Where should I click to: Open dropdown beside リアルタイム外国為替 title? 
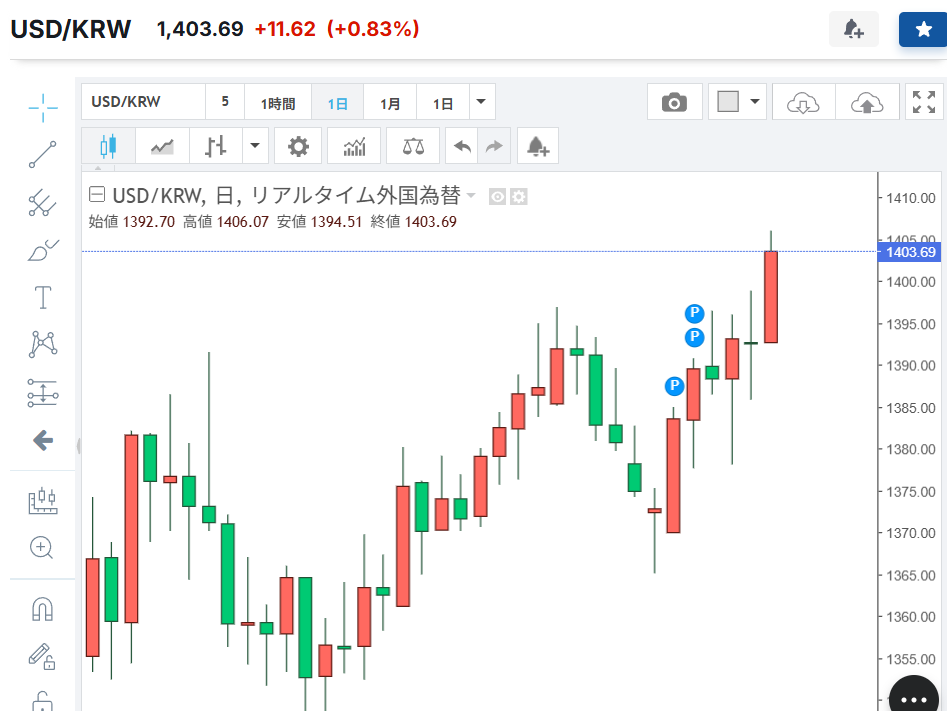tap(471, 195)
